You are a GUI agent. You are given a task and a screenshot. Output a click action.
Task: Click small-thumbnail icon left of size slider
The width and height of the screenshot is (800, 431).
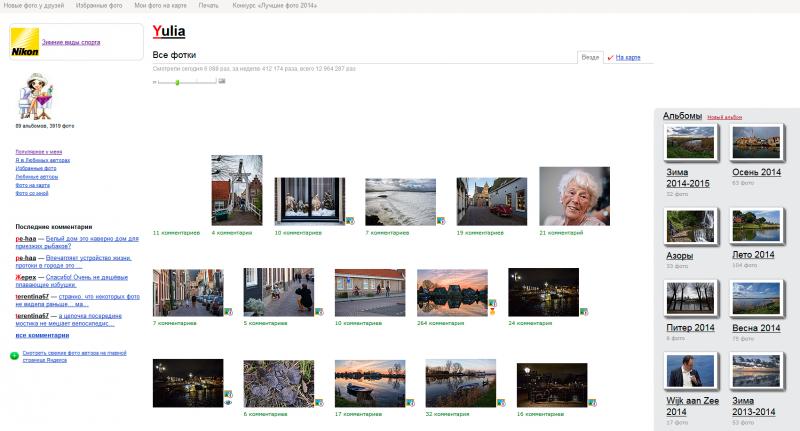[x=155, y=82]
